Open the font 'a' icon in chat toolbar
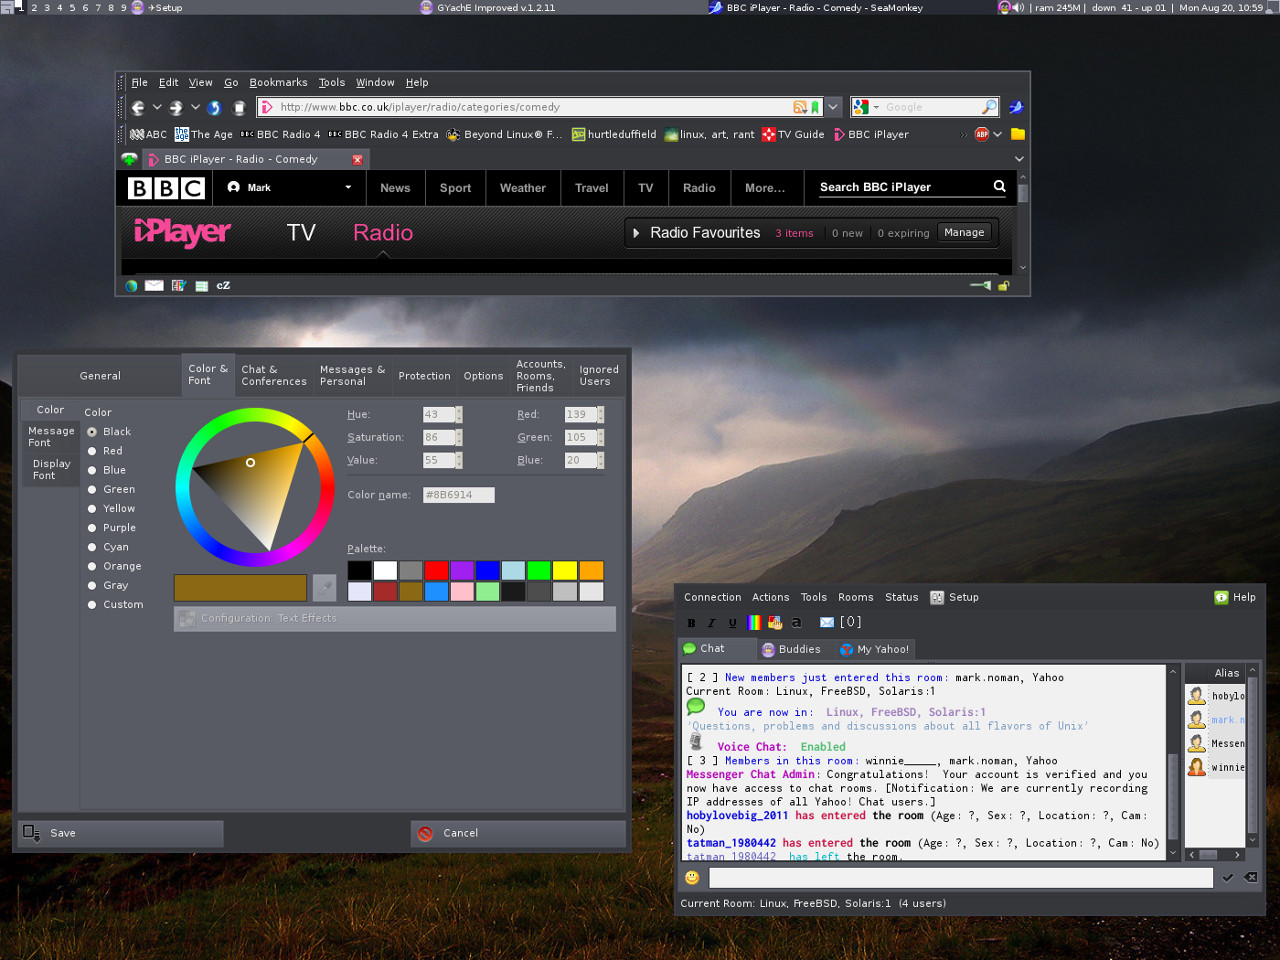This screenshot has height=960, width=1280. point(796,622)
